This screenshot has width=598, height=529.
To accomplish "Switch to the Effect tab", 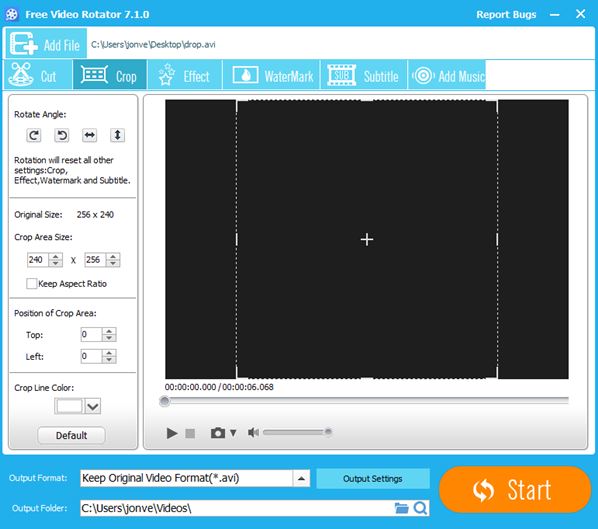I will tap(185, 76).
